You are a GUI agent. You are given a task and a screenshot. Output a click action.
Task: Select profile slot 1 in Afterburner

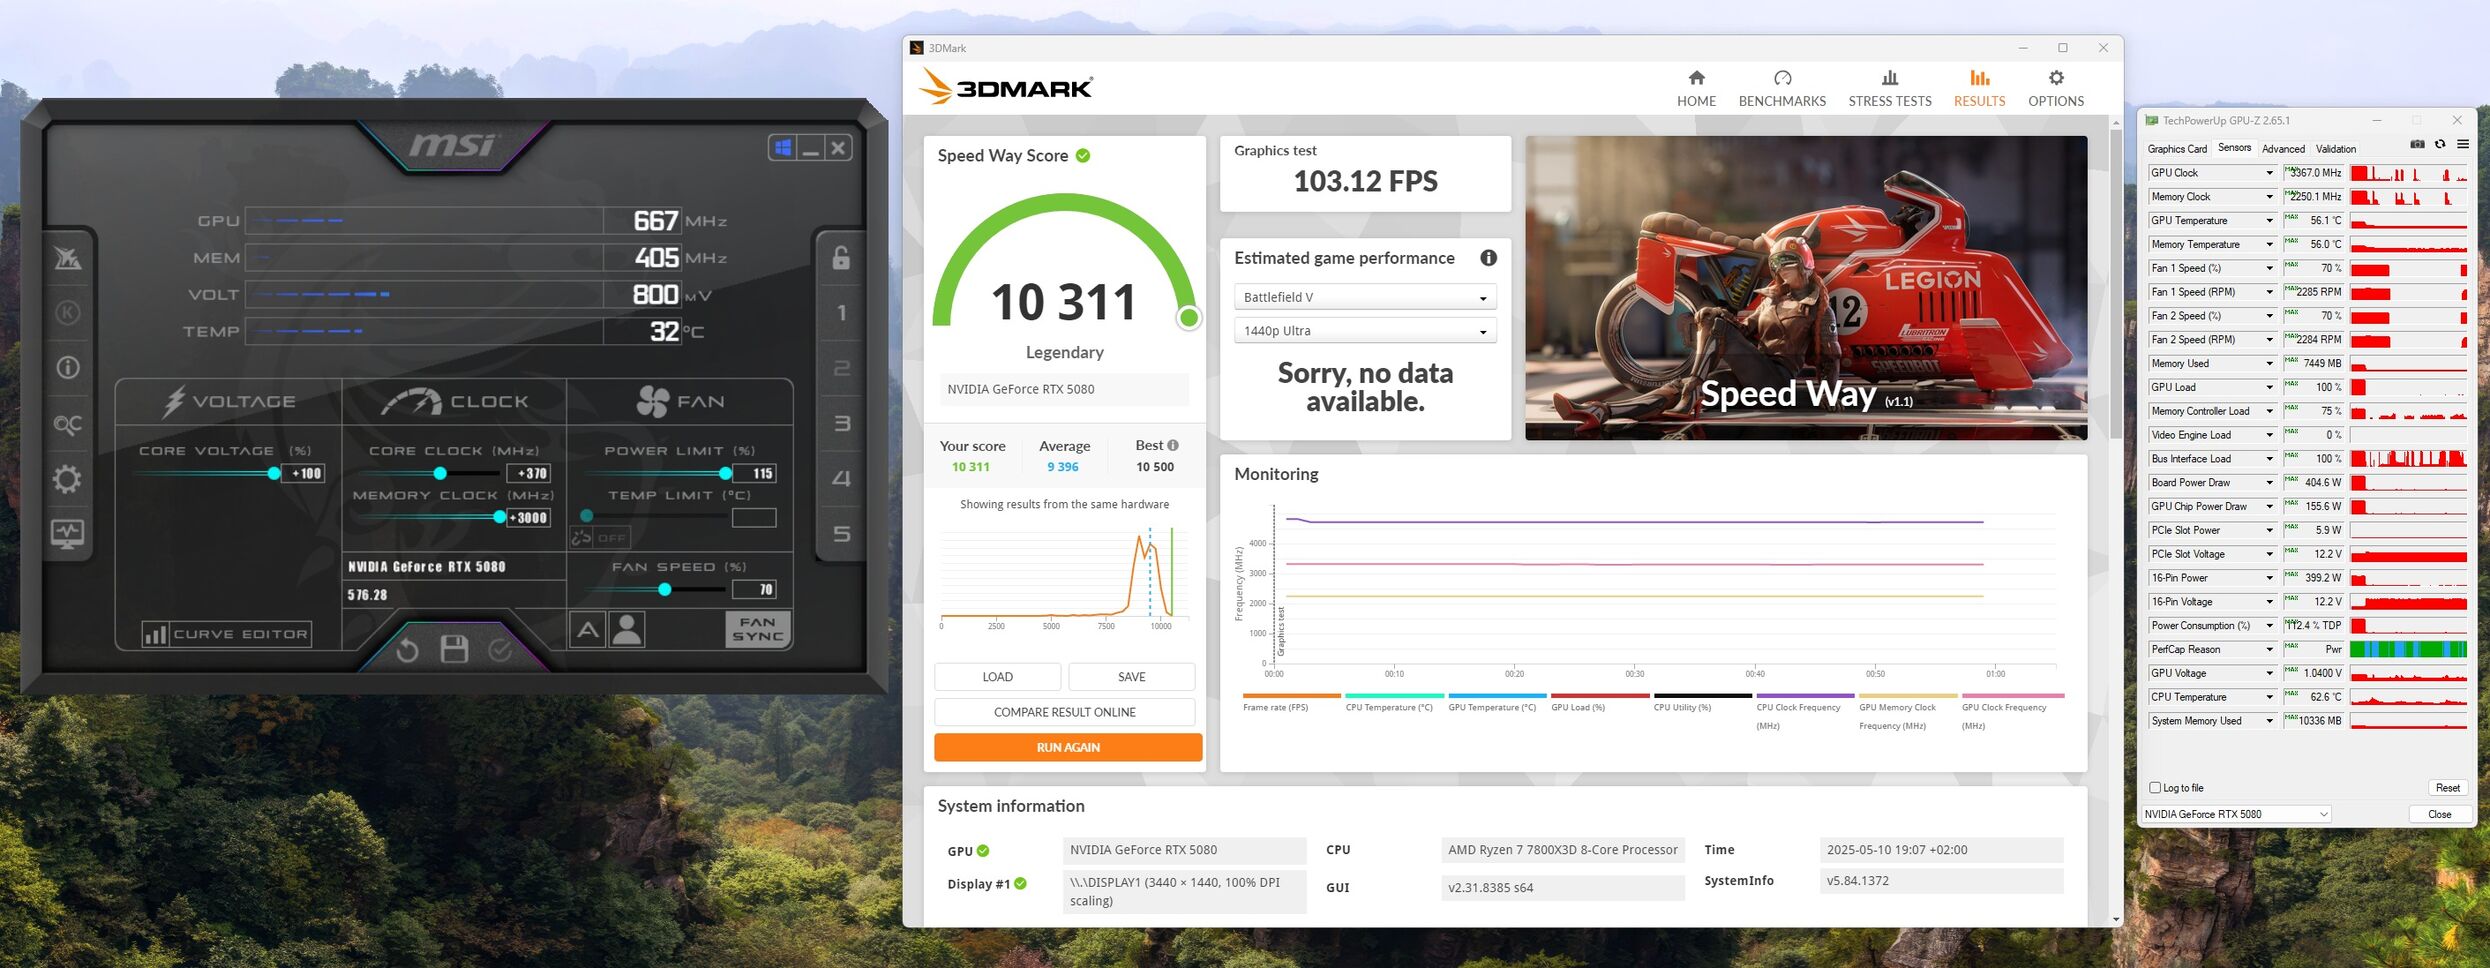[x=841, y=313]
